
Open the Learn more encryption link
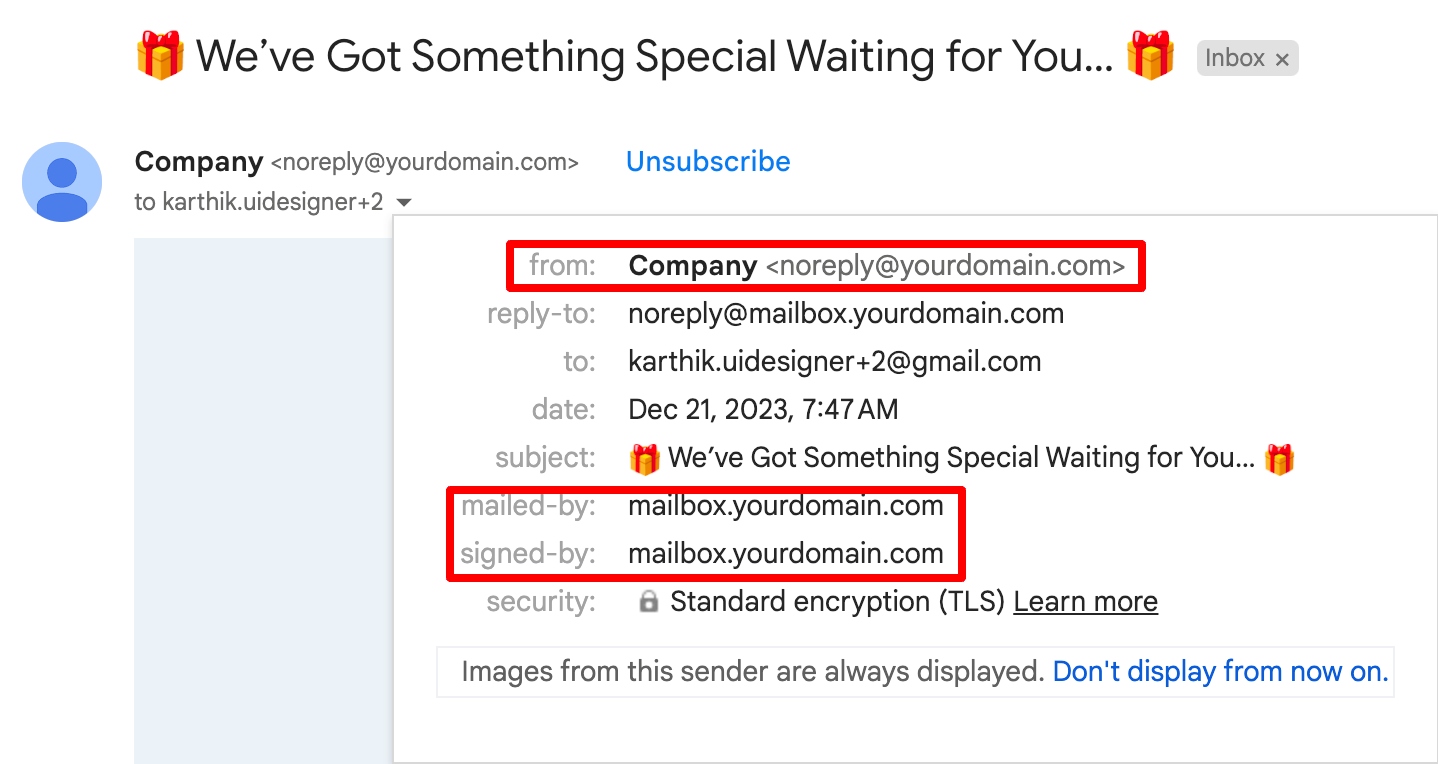tap(1085, 602)
